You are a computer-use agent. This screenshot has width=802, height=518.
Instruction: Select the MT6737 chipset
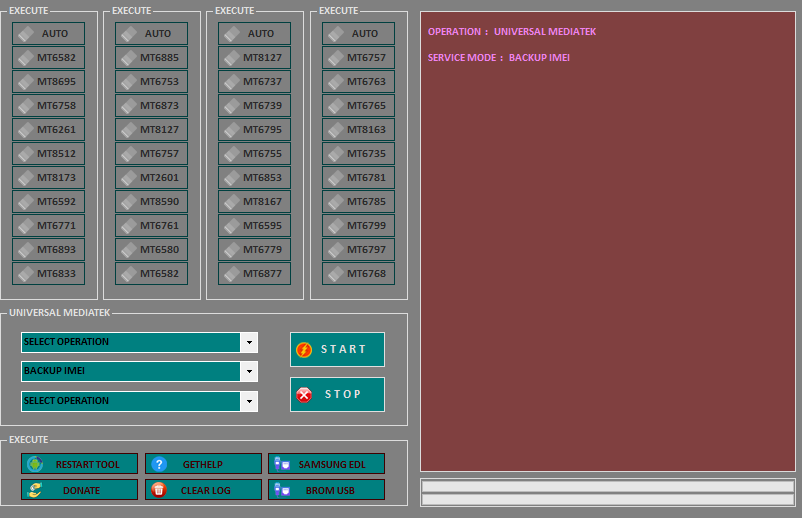pos(254,81)
